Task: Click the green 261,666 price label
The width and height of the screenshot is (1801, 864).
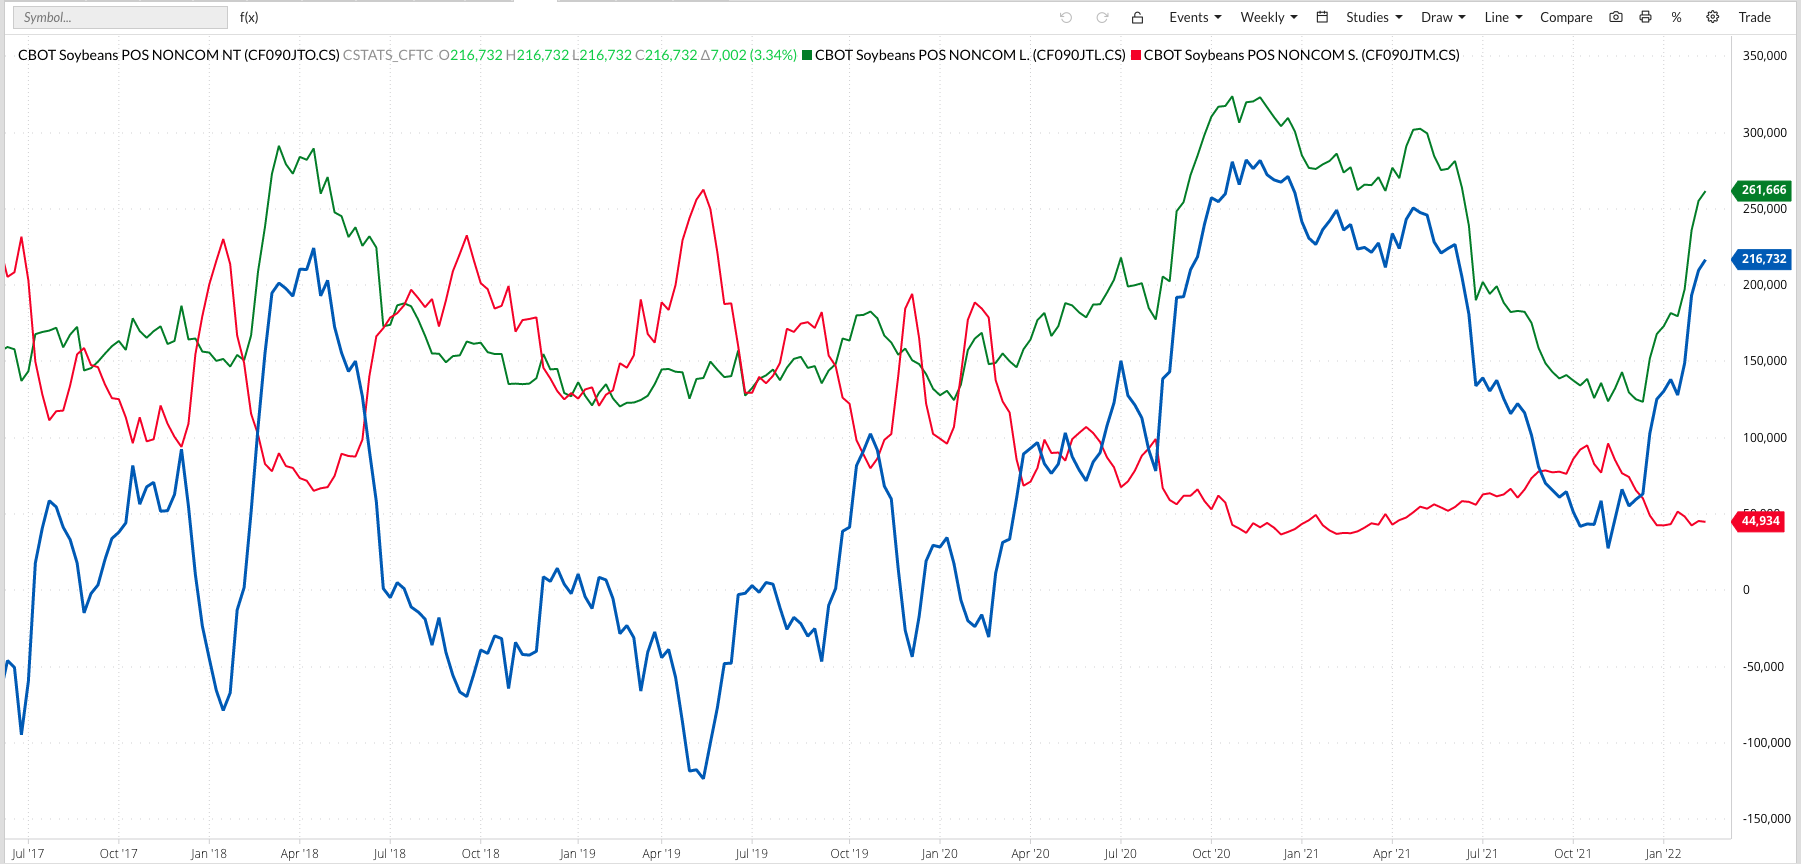Action: point(1763,190)
